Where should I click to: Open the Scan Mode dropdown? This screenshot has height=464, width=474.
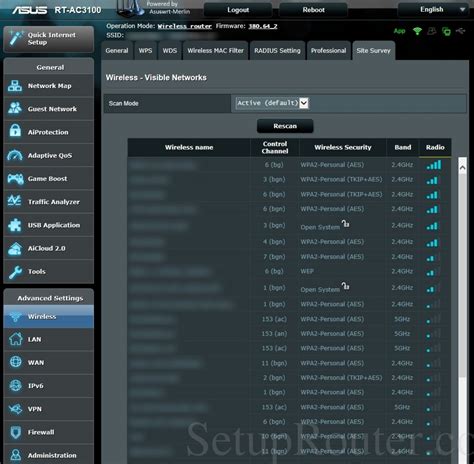tap(272, 103)
